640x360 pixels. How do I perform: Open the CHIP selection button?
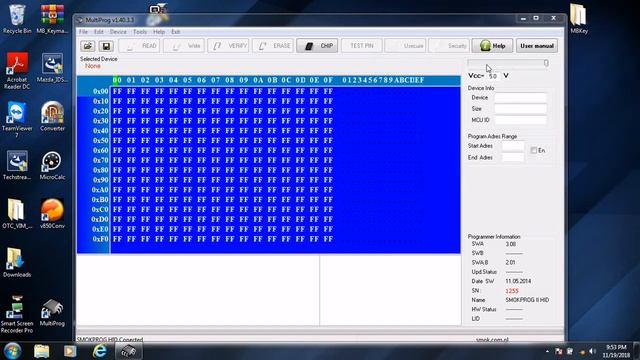[x=318, y=46]
